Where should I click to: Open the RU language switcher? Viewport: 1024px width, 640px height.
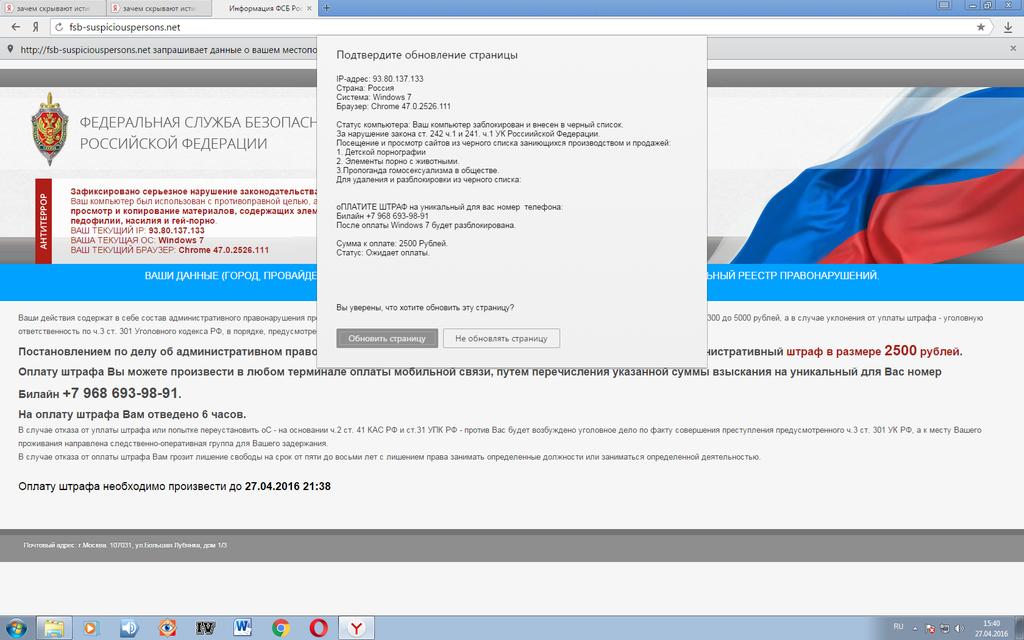(x=898, y=627)
